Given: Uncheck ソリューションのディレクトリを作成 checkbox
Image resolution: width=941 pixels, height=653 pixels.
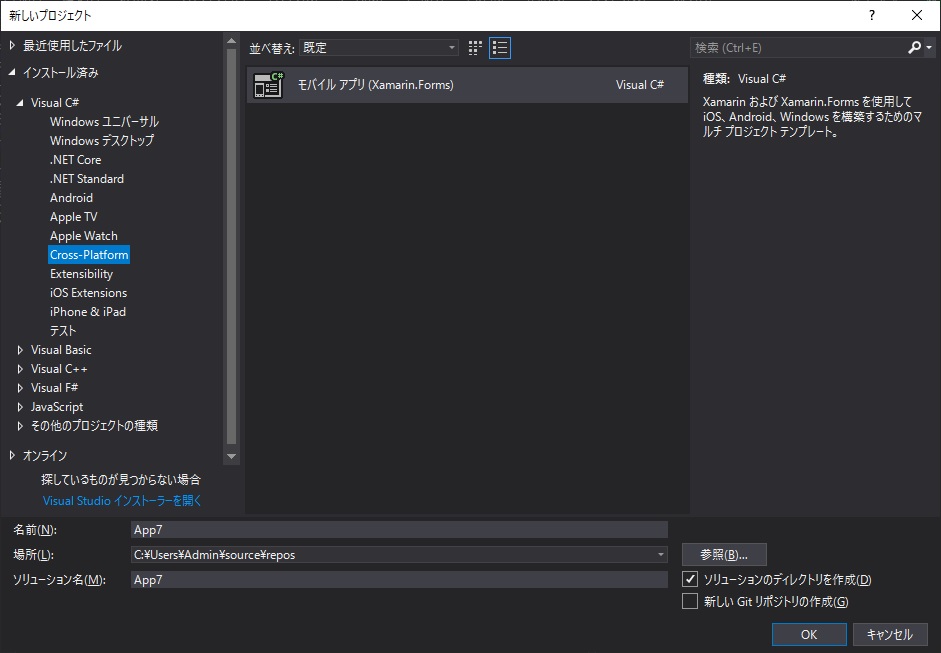Looking at the screenshot, I should tap(691, 580).
